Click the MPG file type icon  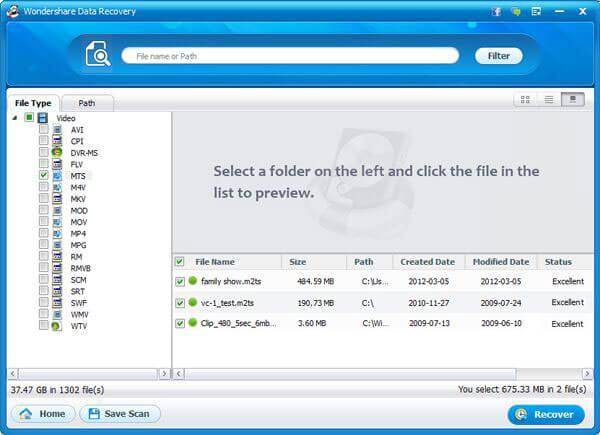57,245
